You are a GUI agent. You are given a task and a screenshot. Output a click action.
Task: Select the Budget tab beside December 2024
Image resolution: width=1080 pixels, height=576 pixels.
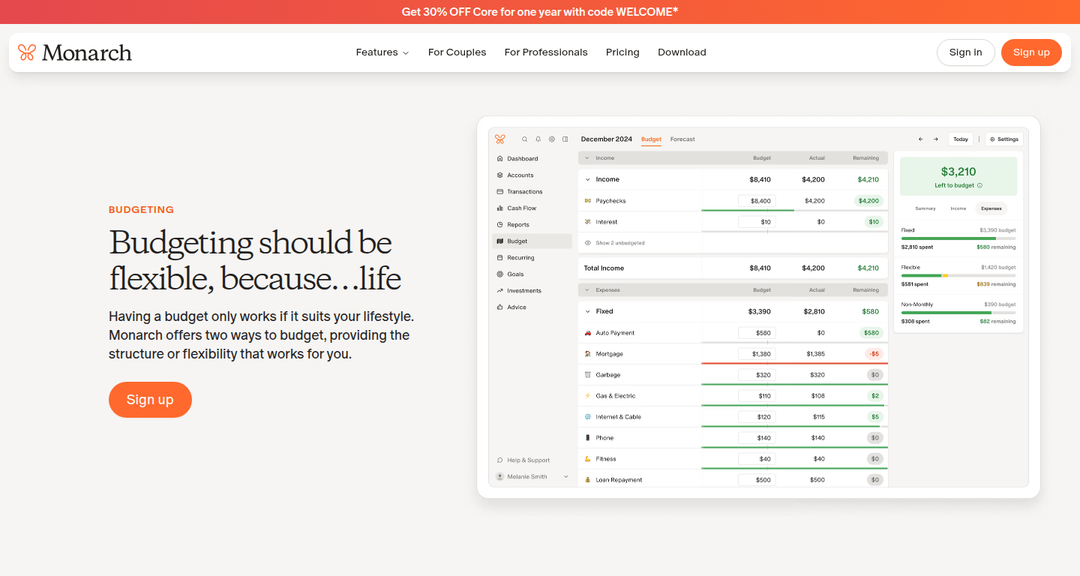(x=651, y=139)
